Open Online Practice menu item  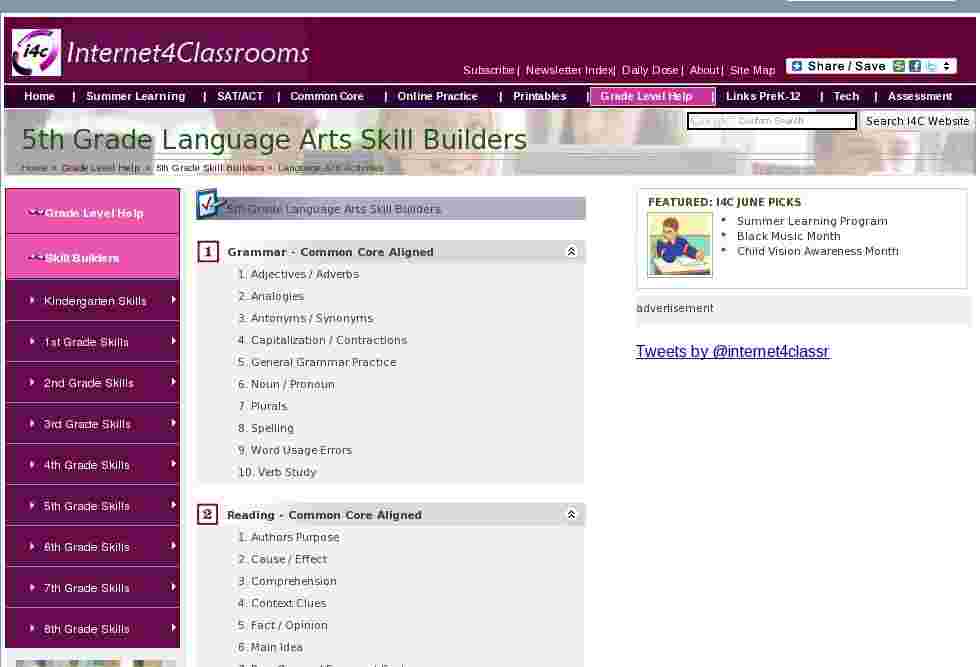point(438,96)
